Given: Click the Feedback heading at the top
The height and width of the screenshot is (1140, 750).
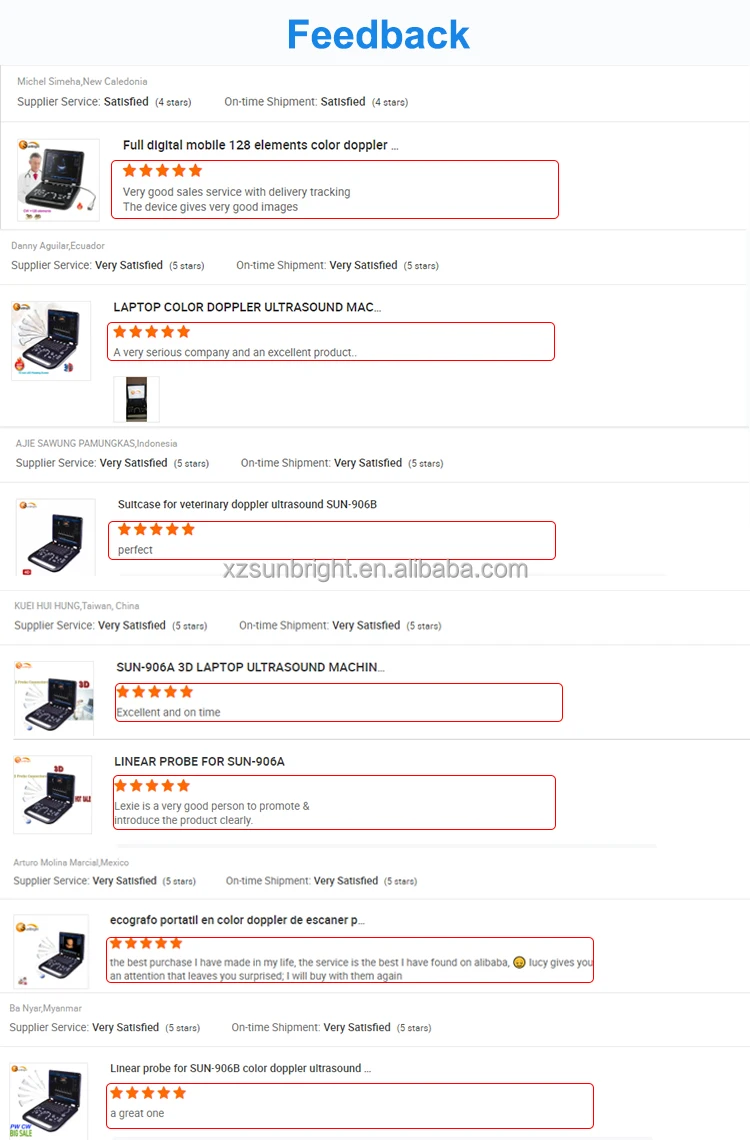Looking at the screenshot, I should click(378, 35).
